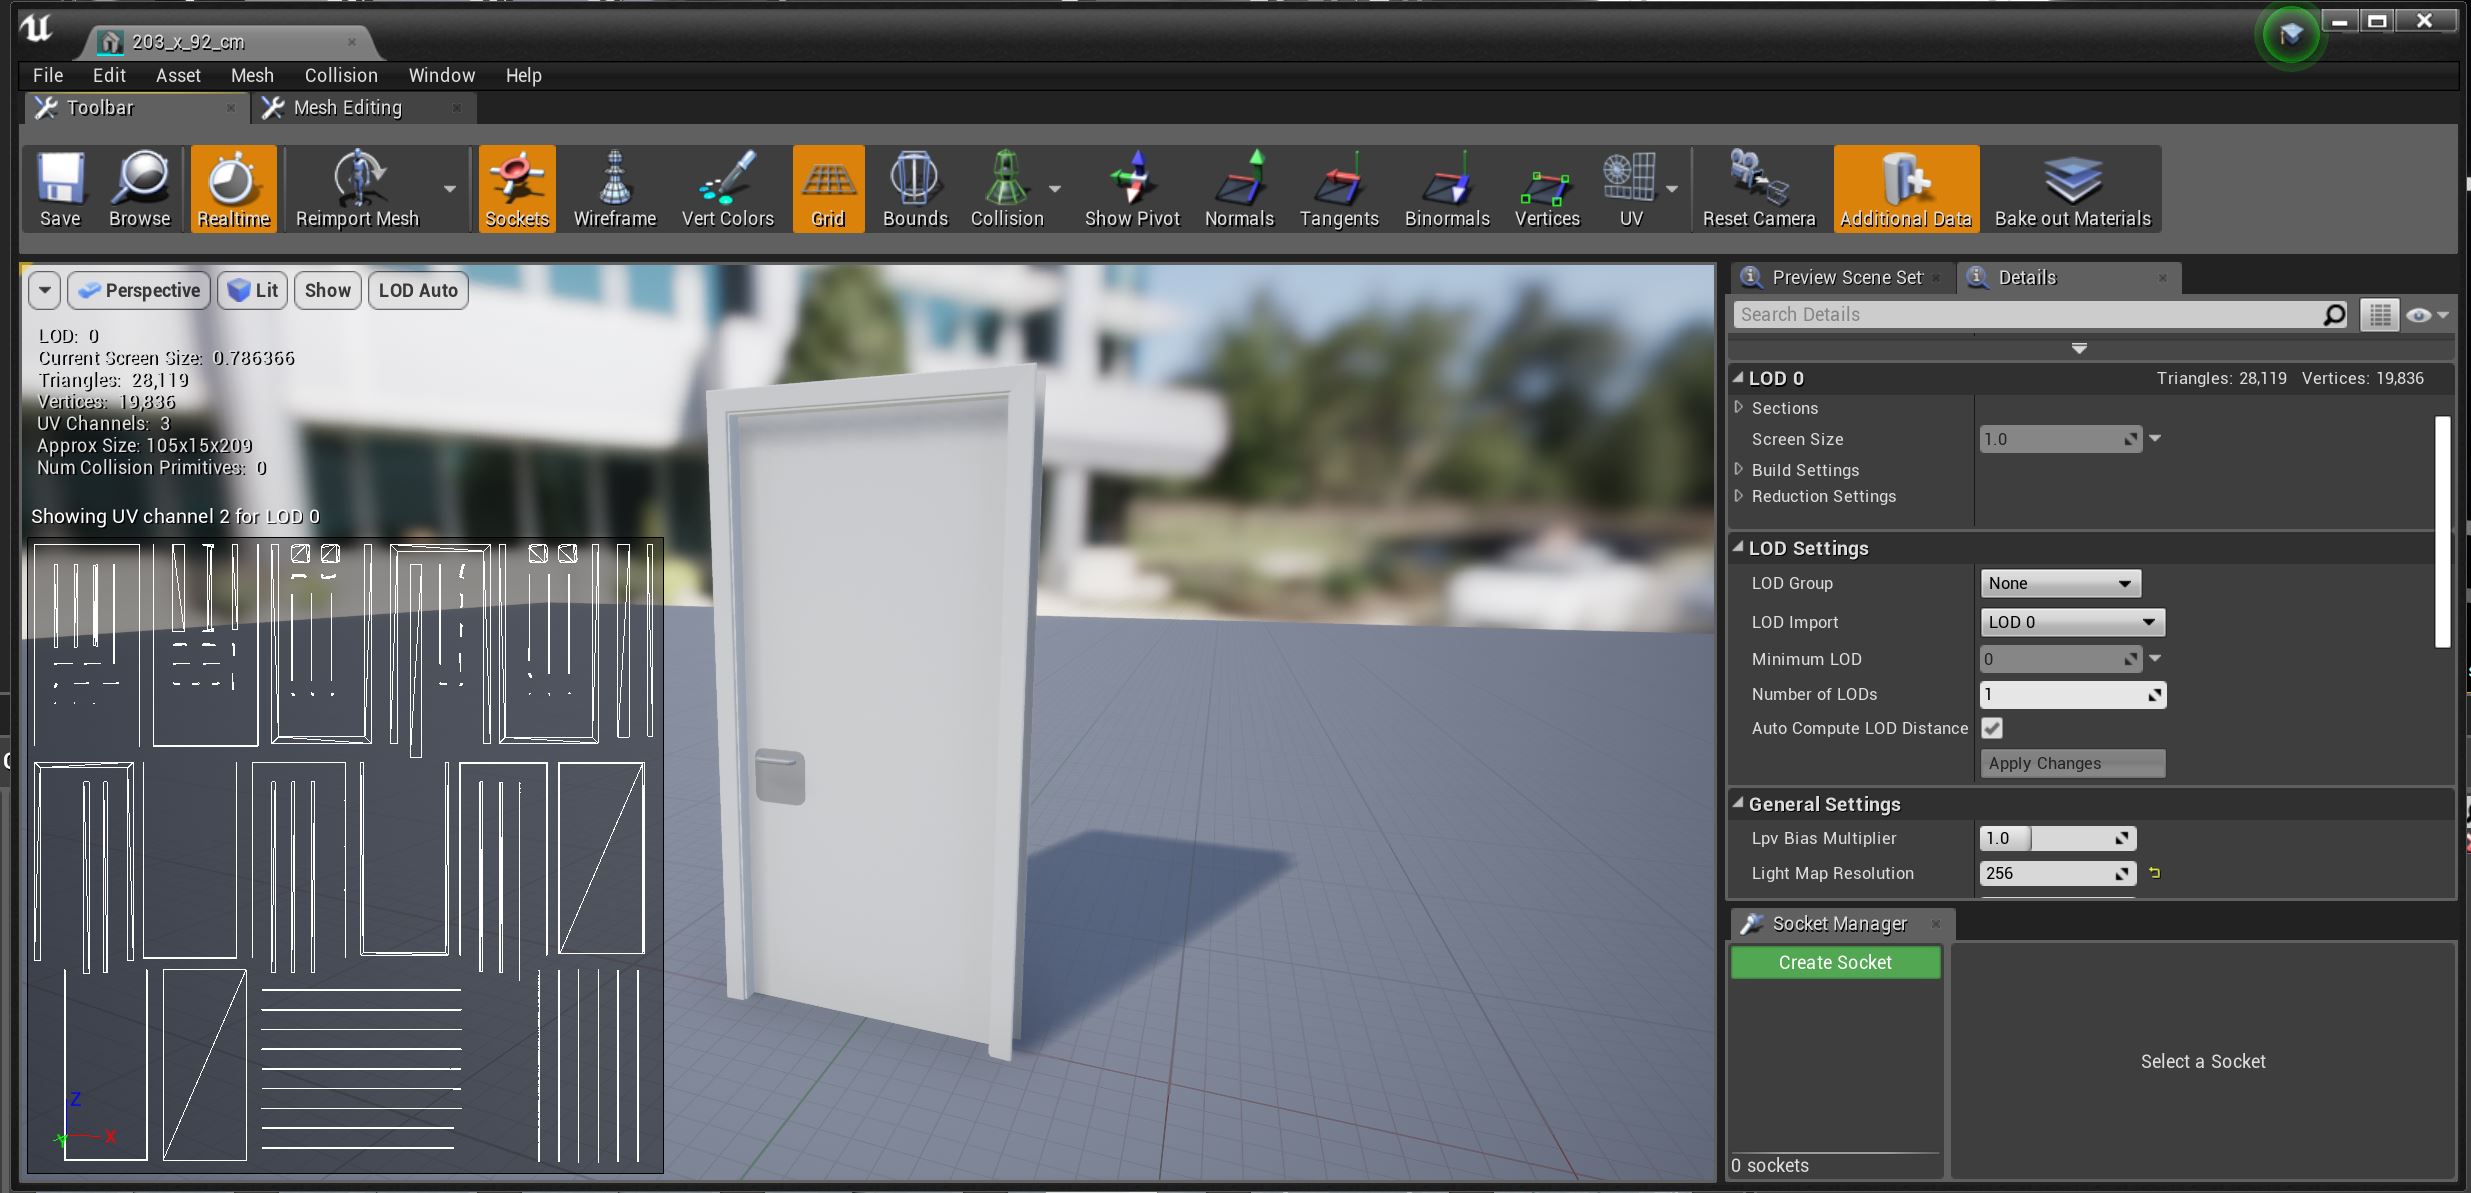Open UV channel dropdown arrow
The height and width of the screenshot is (1193, 2471).
click(1672, 189)
